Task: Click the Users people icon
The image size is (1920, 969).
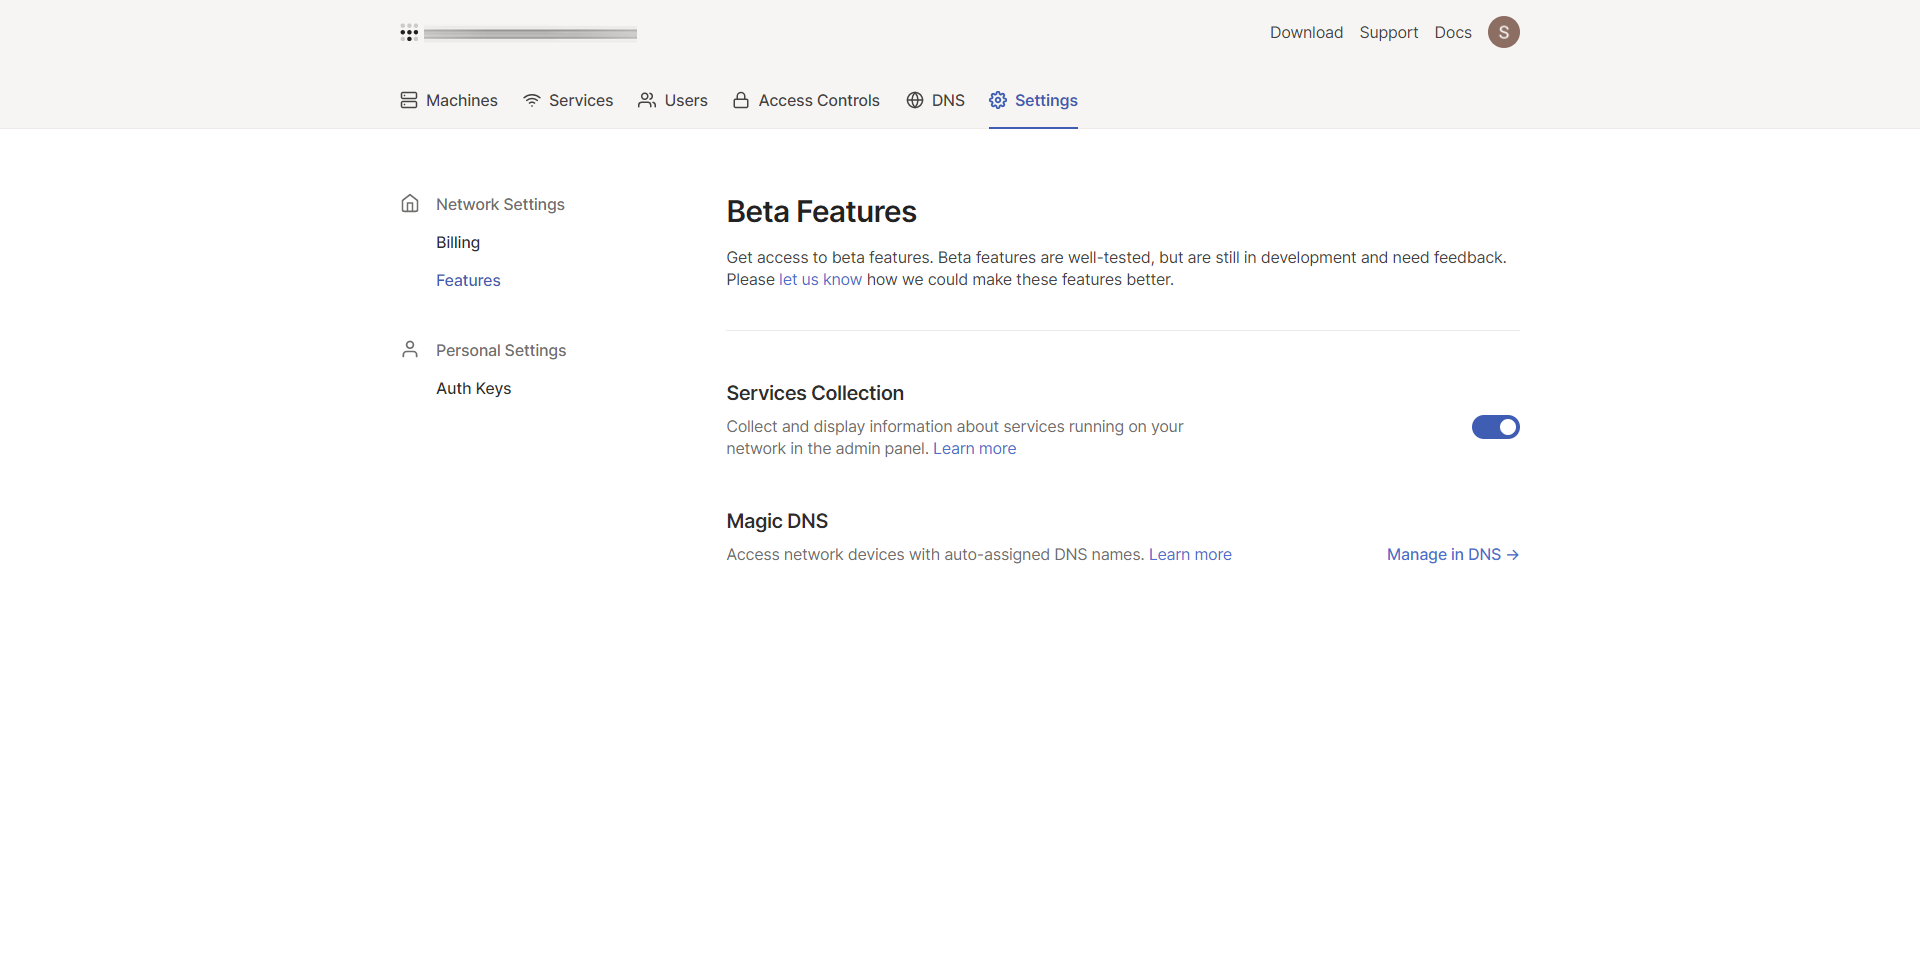Action: click(647, 100)
